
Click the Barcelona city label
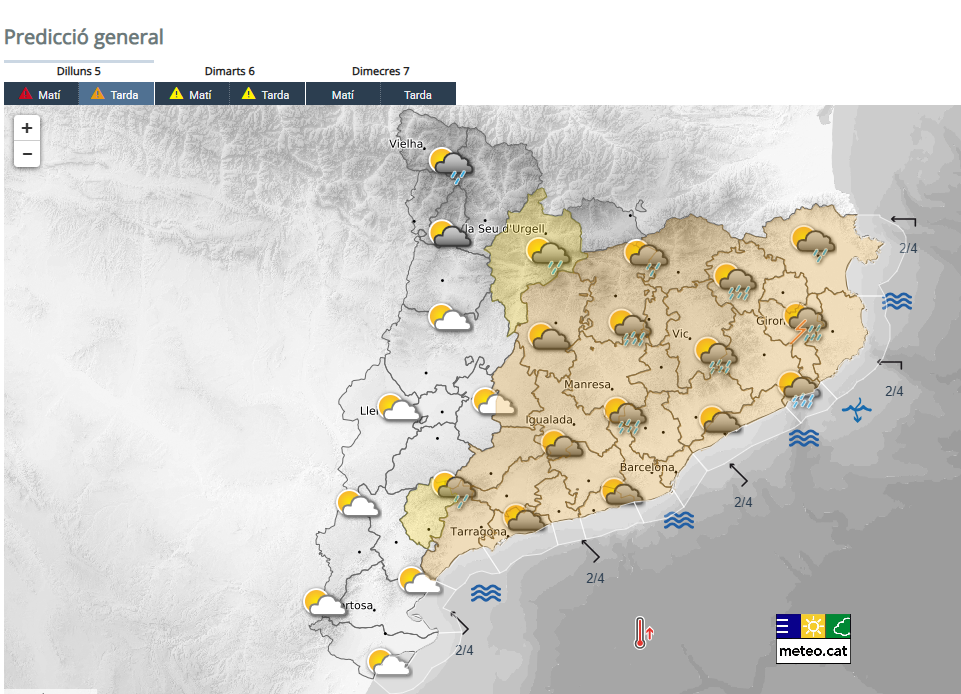(x=647, y=467)
